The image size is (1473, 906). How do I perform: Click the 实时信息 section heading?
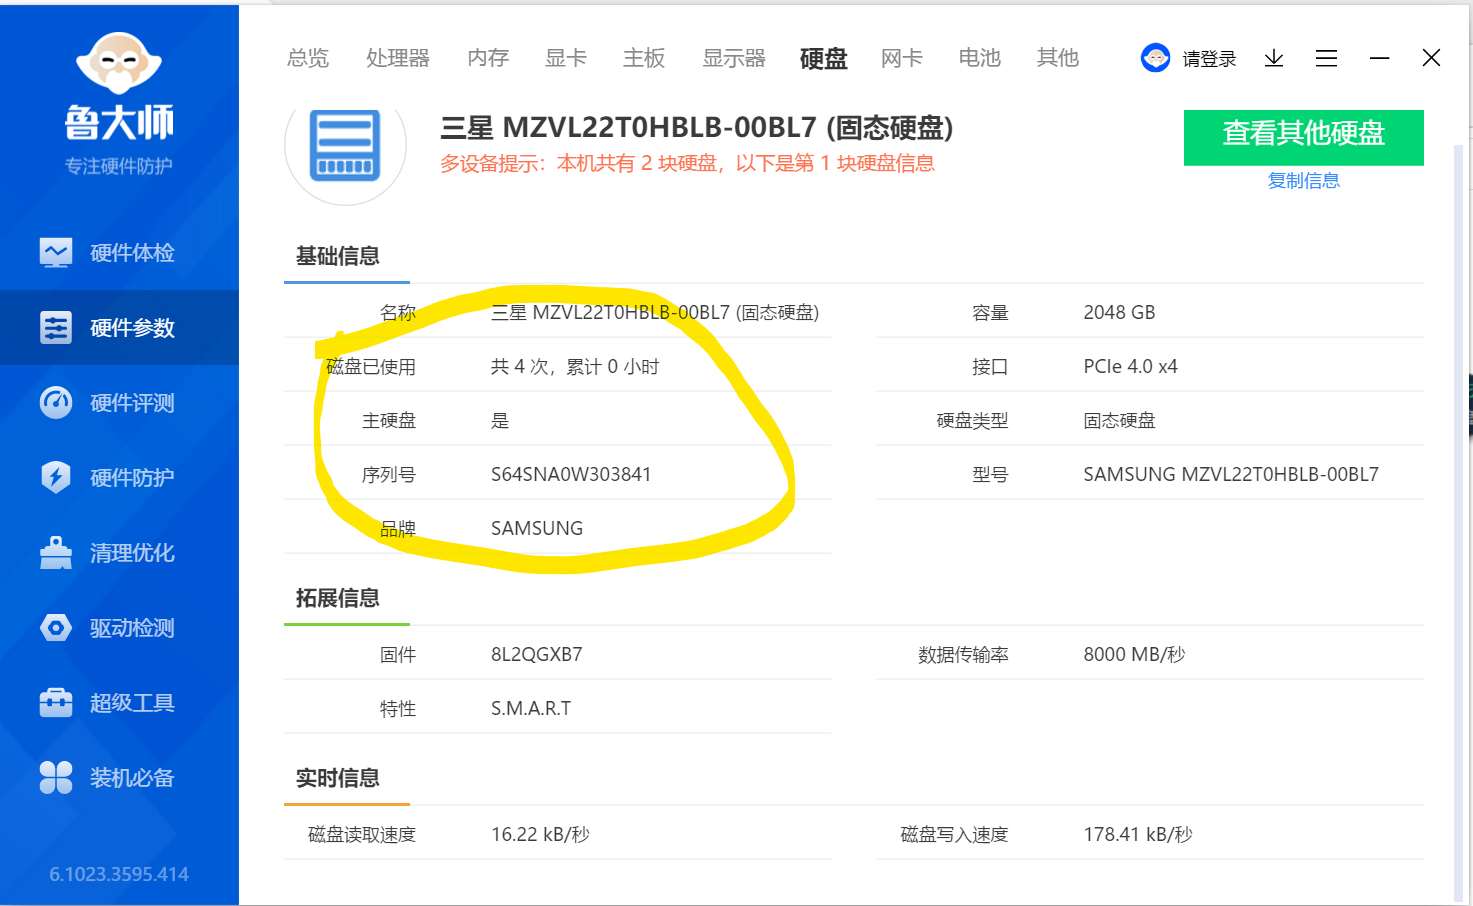click(x=338, y=778)
